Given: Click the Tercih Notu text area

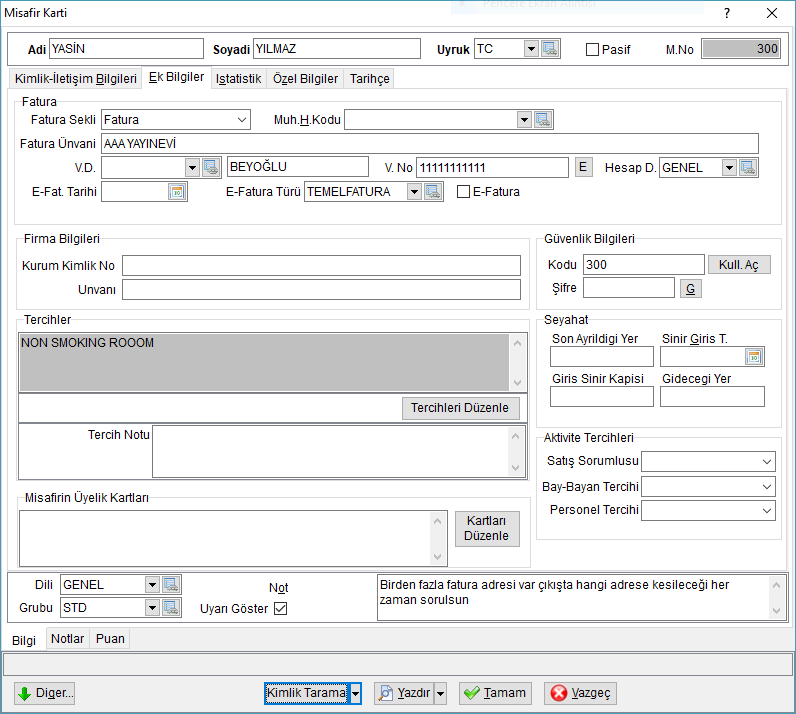Looking at the screenshot, I should click(x=331, y=451).
